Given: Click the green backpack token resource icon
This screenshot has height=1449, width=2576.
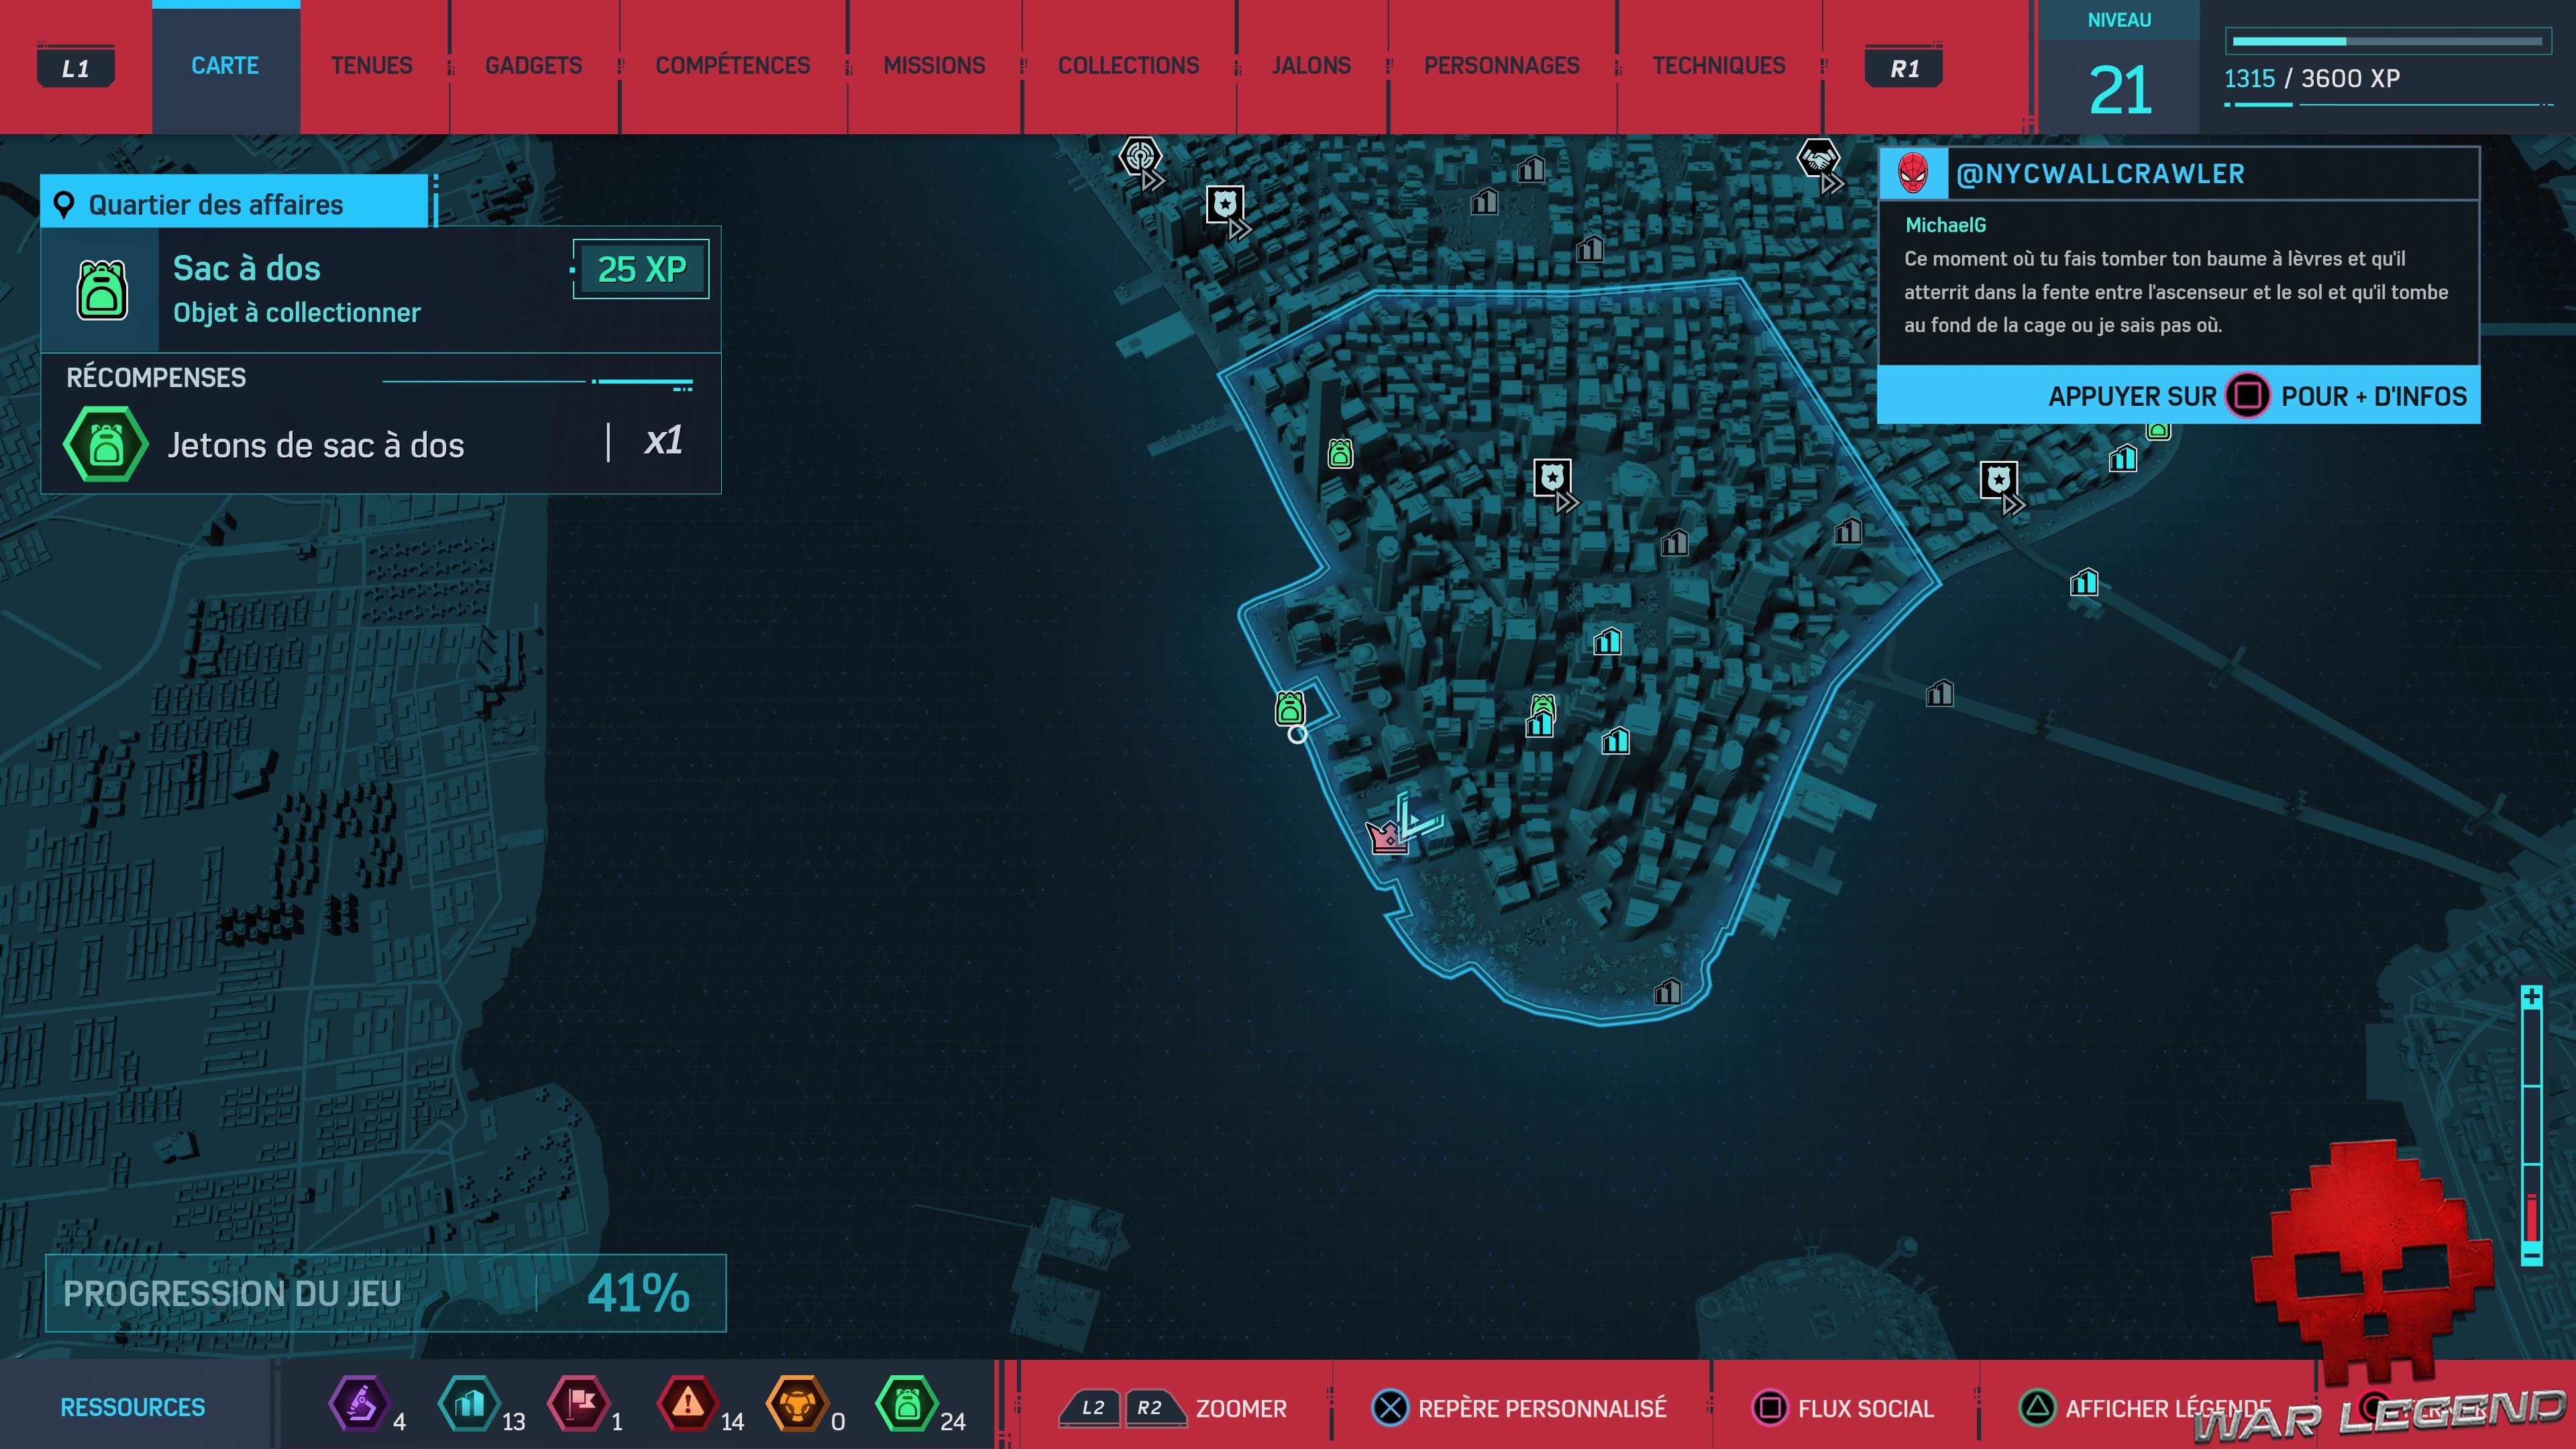Looking at the screenshot, I should click(907, 1404).
